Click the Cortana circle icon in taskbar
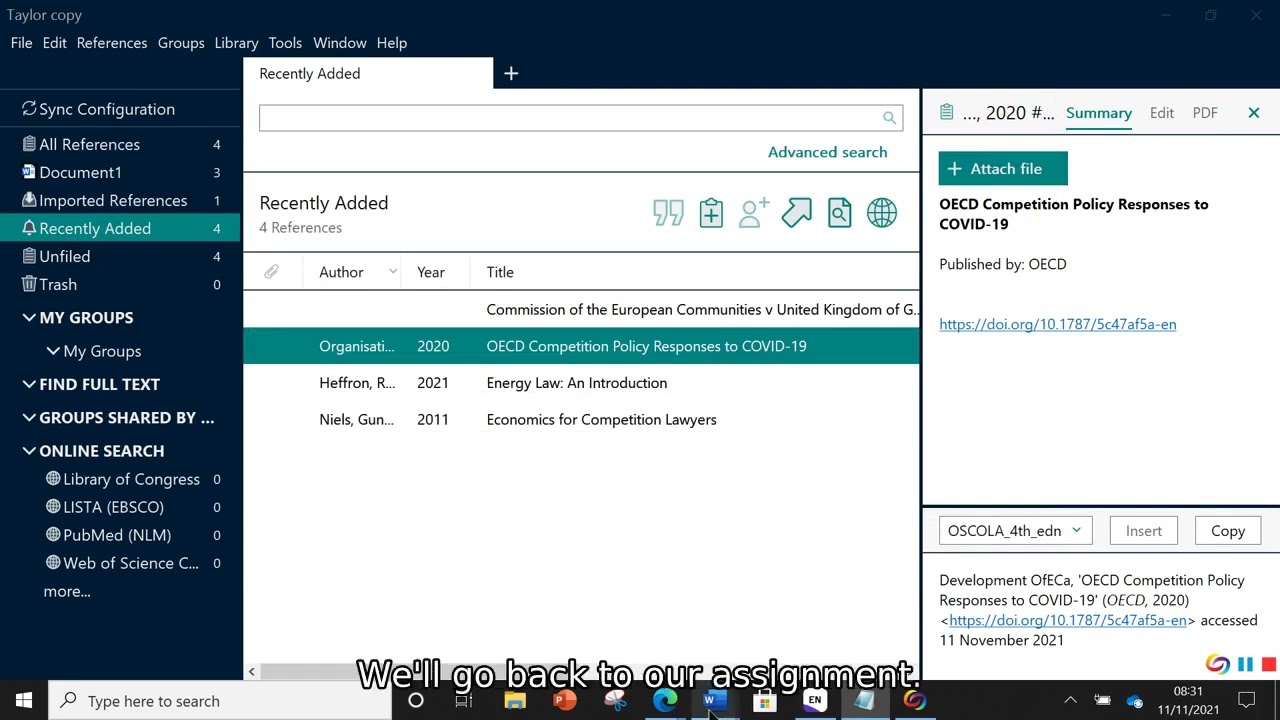Screen dimensions: 1280x720 coord(416,701)
